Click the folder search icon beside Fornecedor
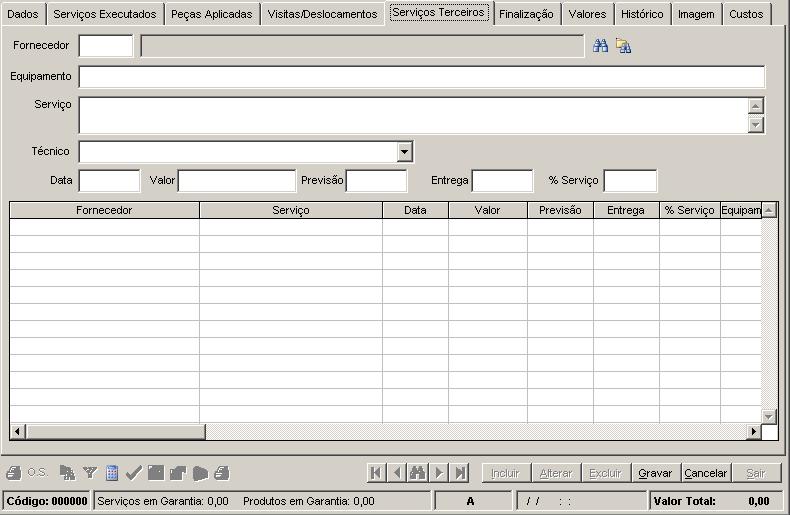This screenshot has width=790, height=515. pyautogui.click(x=623, y=46)
